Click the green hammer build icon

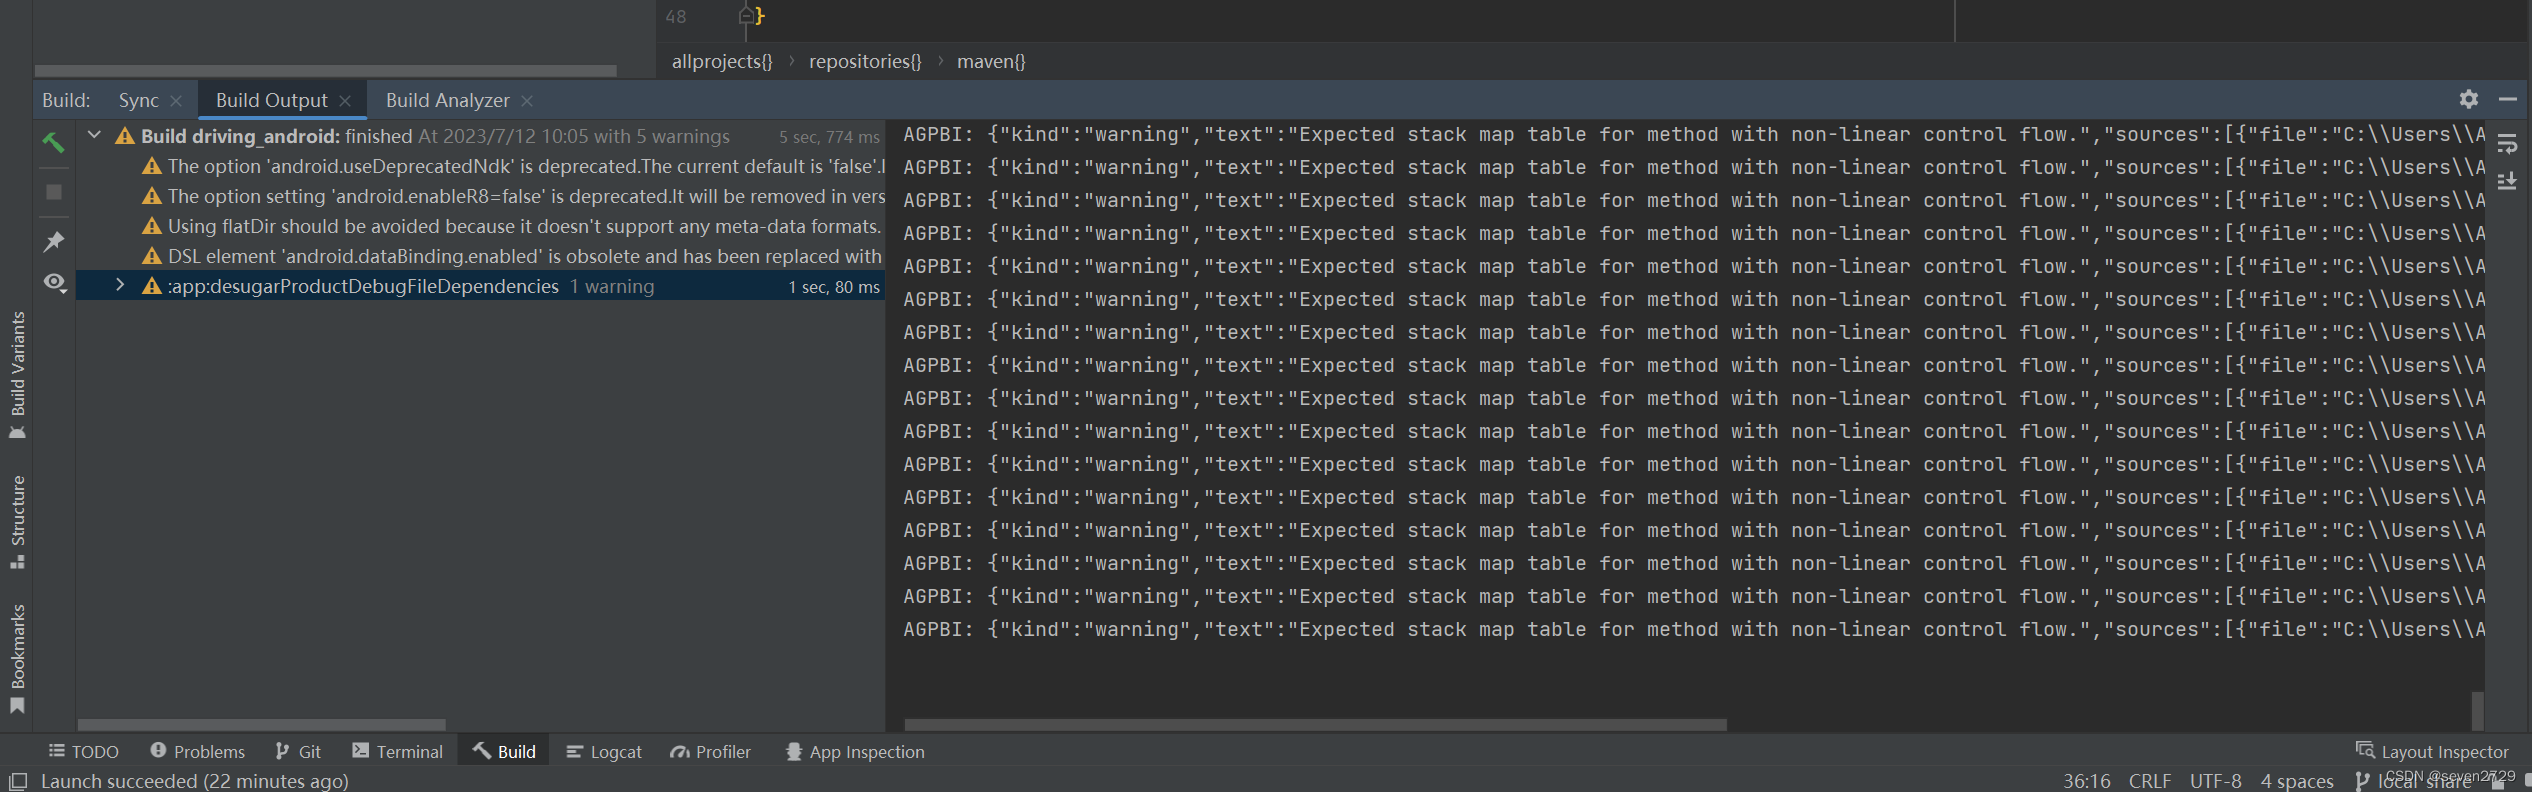tap(53, 142)
